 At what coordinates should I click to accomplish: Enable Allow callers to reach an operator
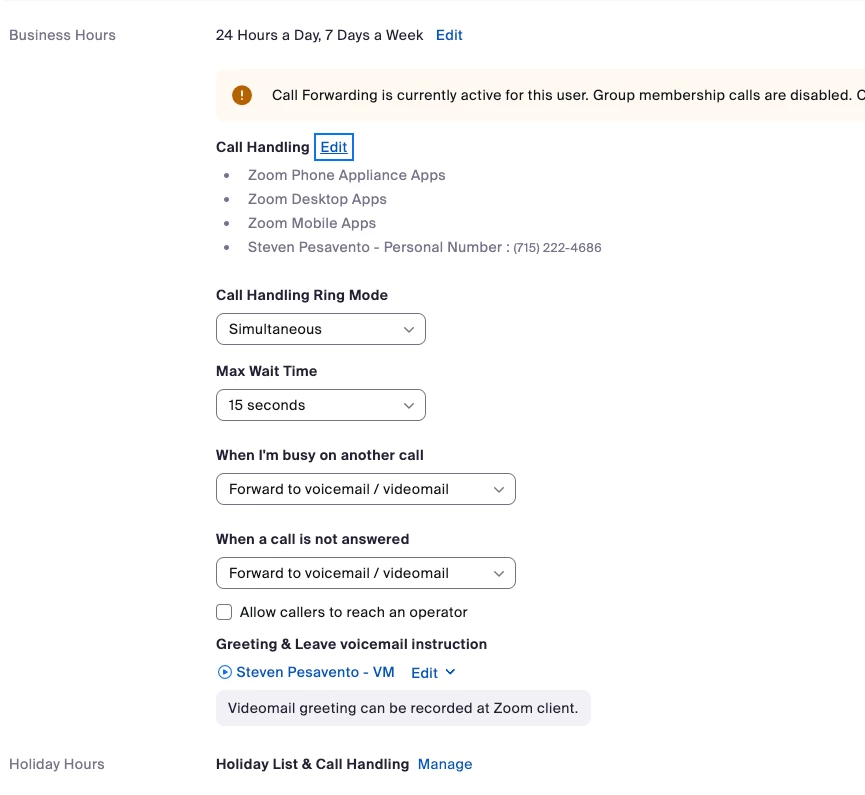pos(224,612)
